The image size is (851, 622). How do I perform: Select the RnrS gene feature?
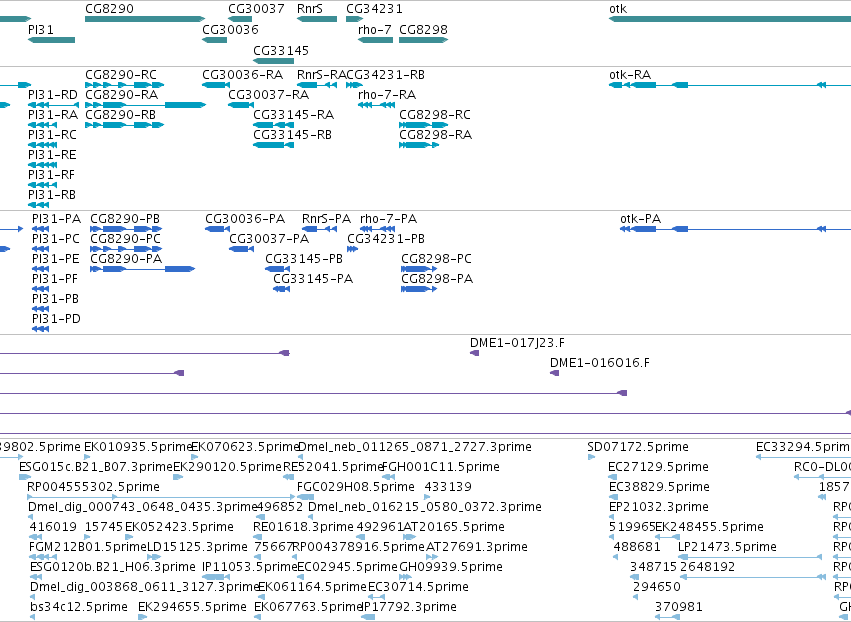tap(317, 19)
